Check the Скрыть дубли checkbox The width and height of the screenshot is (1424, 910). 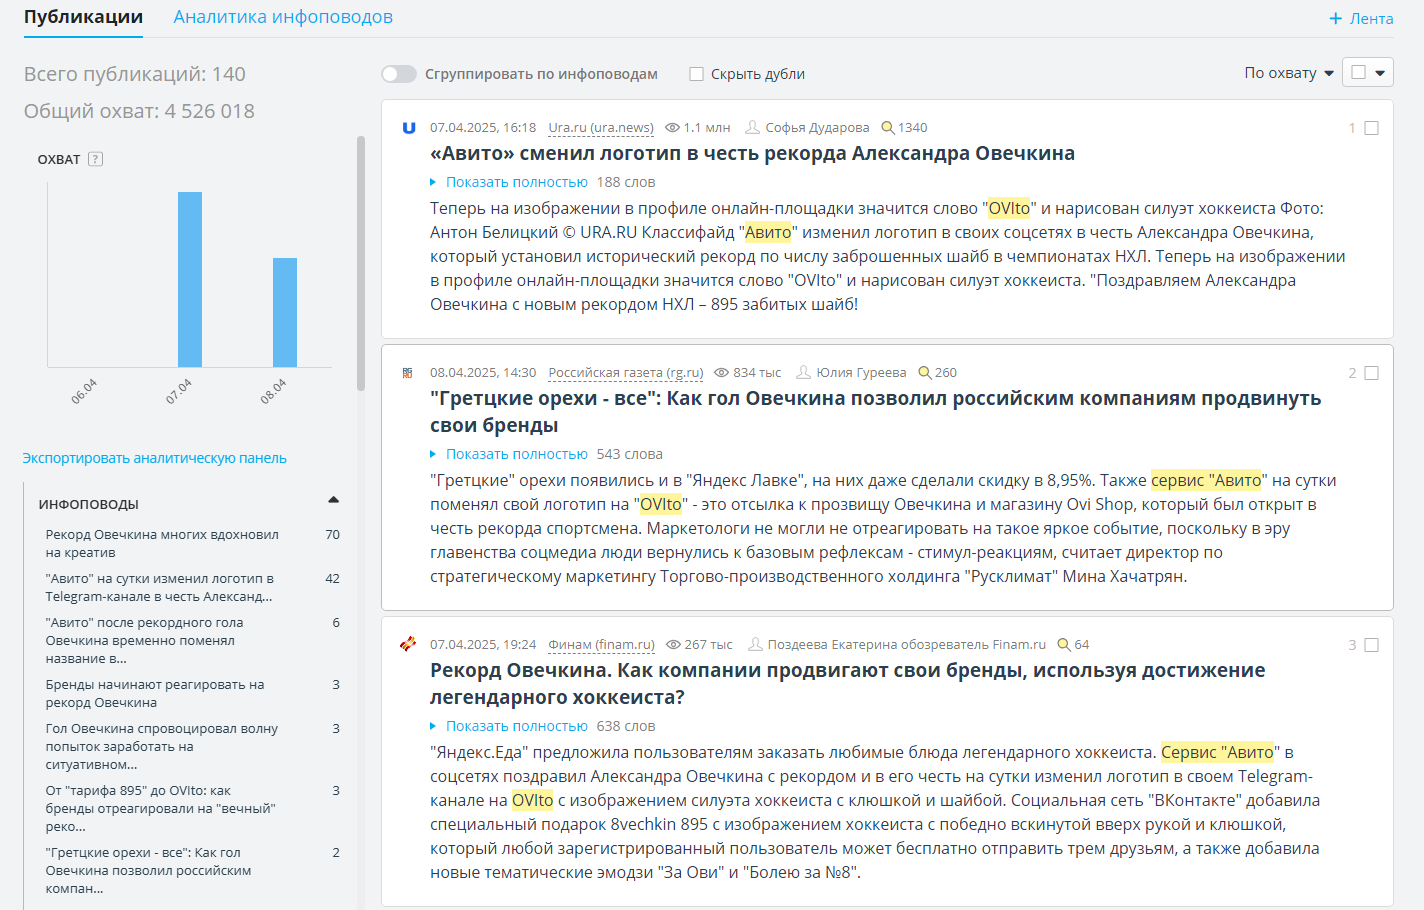[697, 74]
